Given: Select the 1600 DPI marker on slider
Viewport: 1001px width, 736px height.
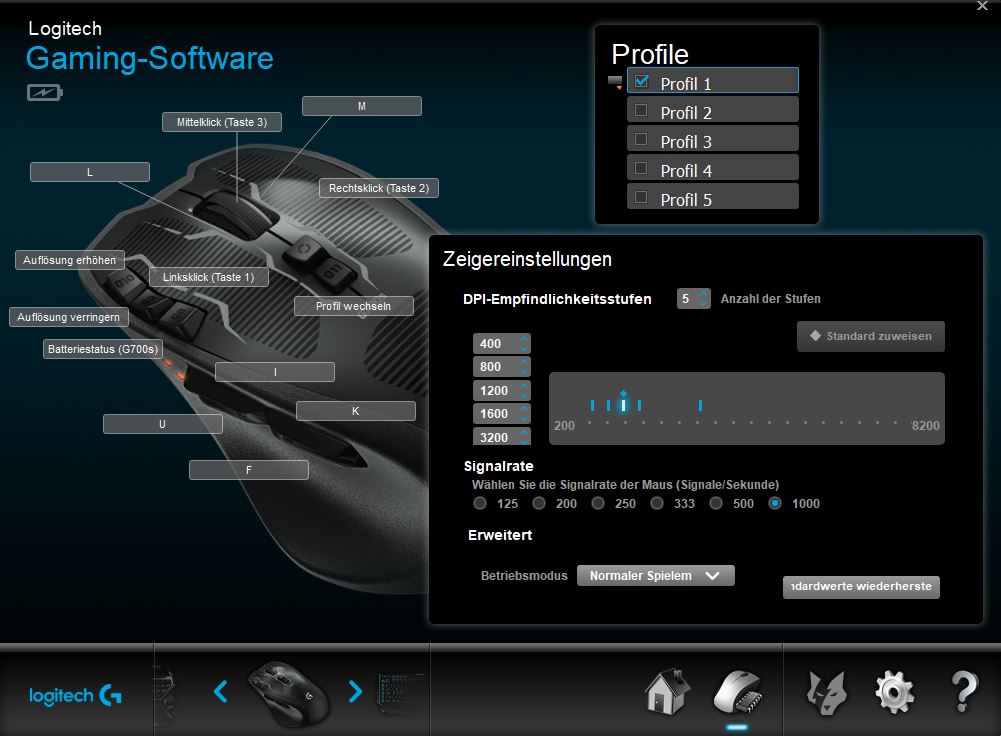Looking at the screenshot, I should [x=640, y=405].
